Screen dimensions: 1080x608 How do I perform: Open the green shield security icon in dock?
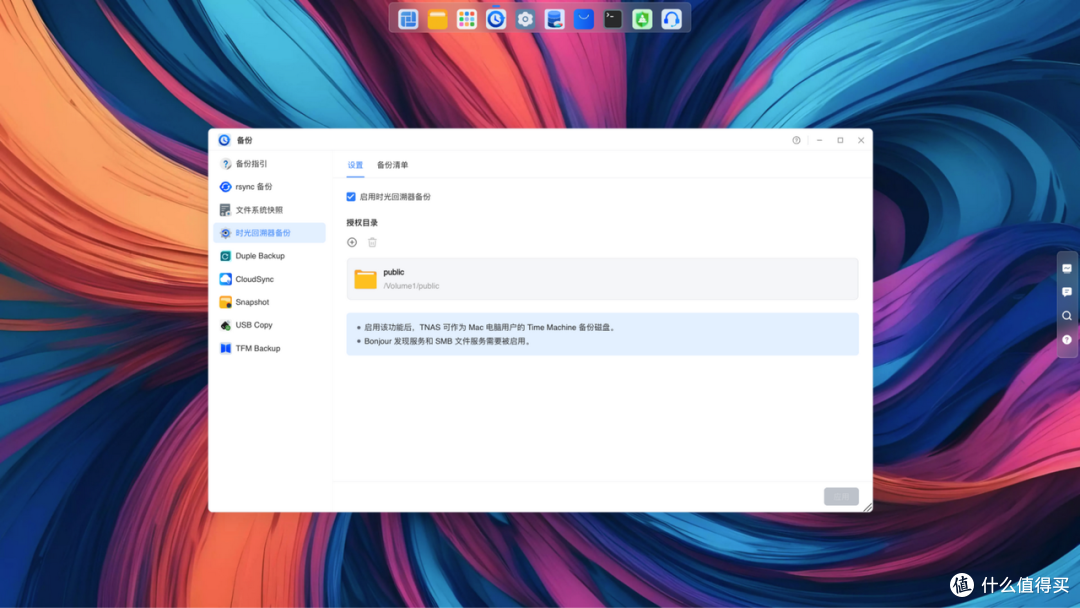click(642, 19)
